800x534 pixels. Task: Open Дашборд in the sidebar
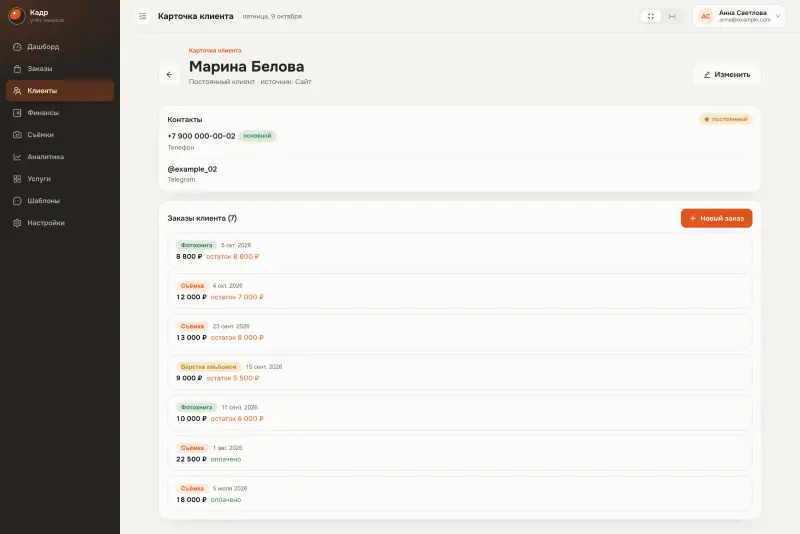pyautogui.click(x=60, y=46)
